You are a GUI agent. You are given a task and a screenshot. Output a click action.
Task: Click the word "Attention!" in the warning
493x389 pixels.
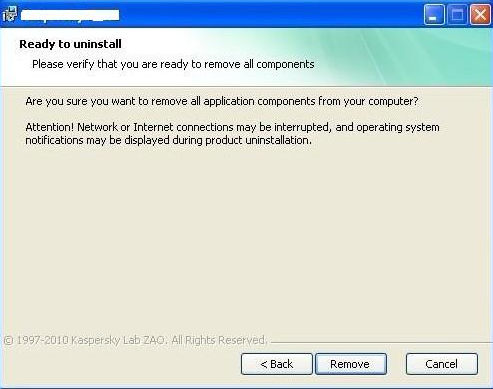pyautogui.click(x=49, y=127)
